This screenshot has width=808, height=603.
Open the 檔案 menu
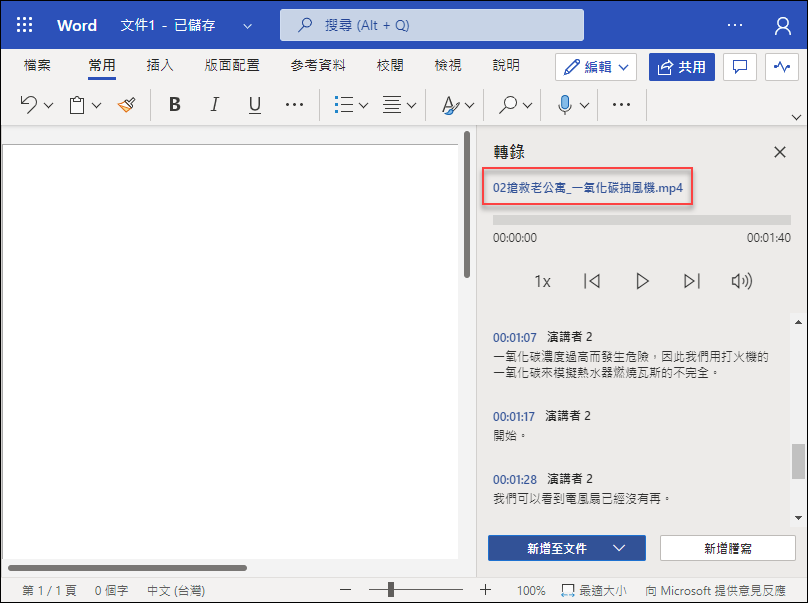37,65
